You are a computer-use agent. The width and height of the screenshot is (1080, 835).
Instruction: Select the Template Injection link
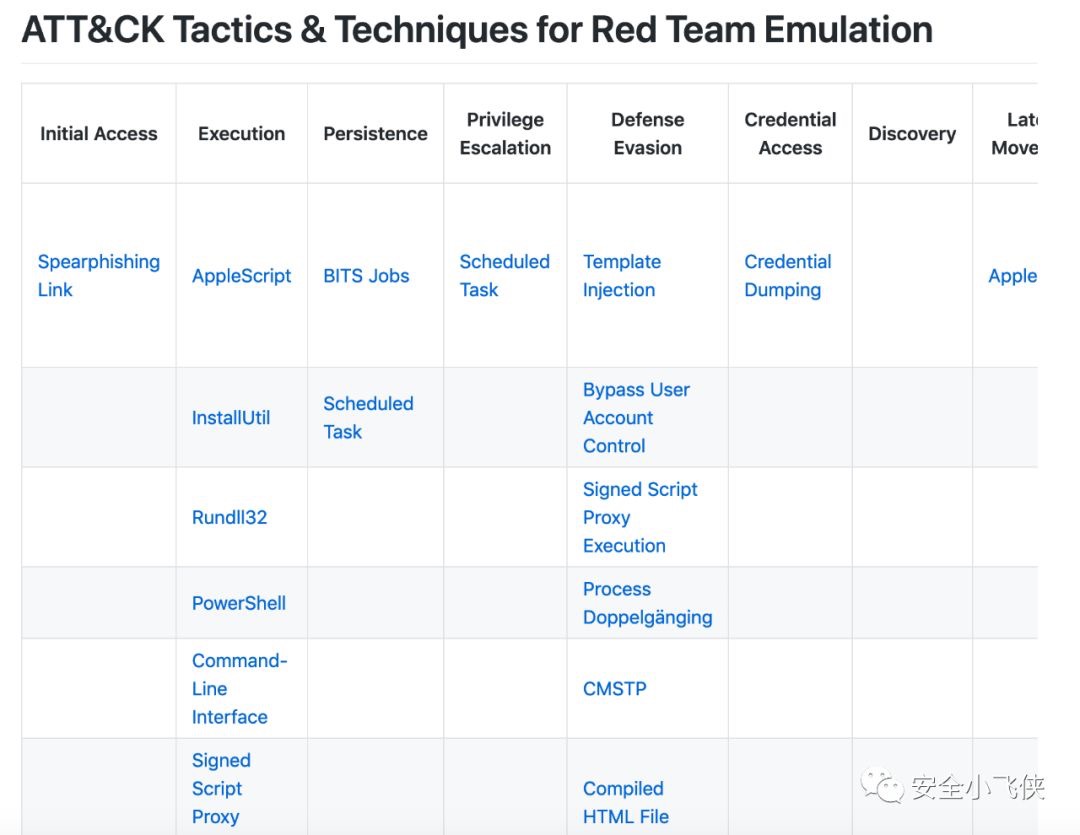tap(621, 275)
